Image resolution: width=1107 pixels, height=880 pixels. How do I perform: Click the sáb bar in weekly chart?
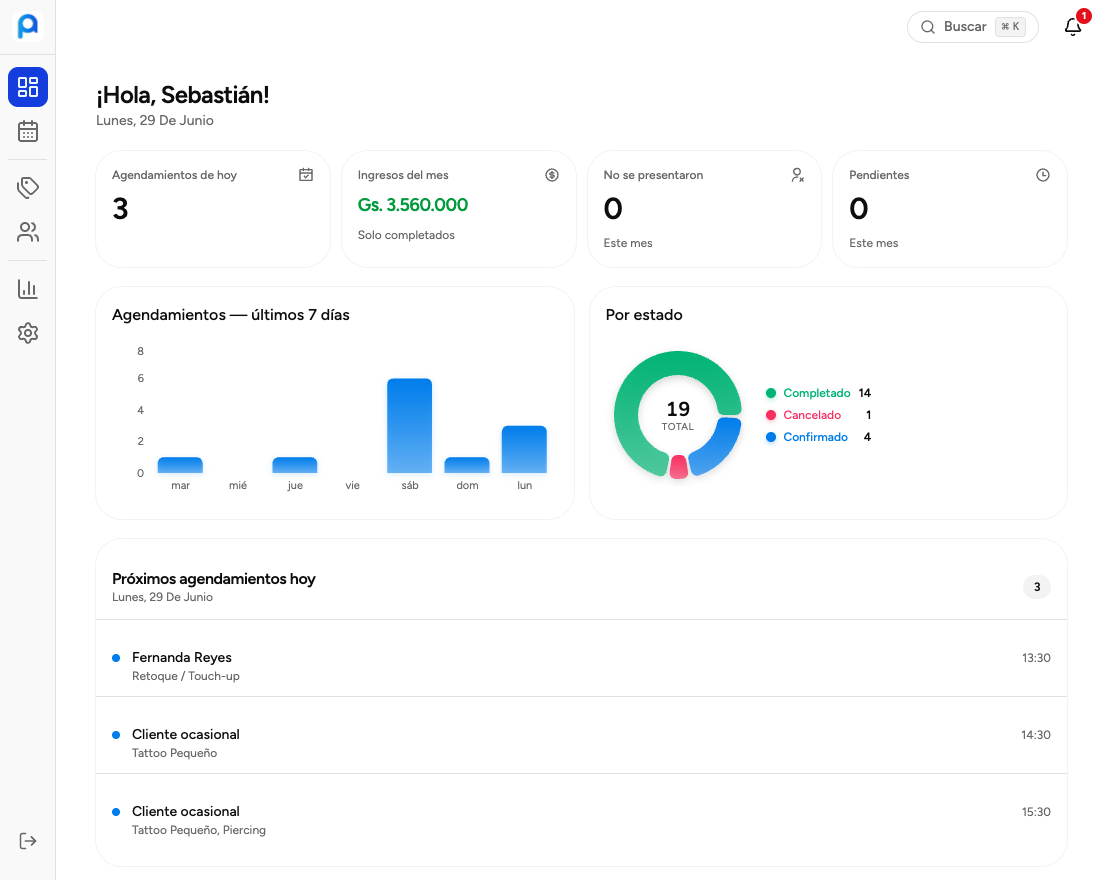[409, 426]
